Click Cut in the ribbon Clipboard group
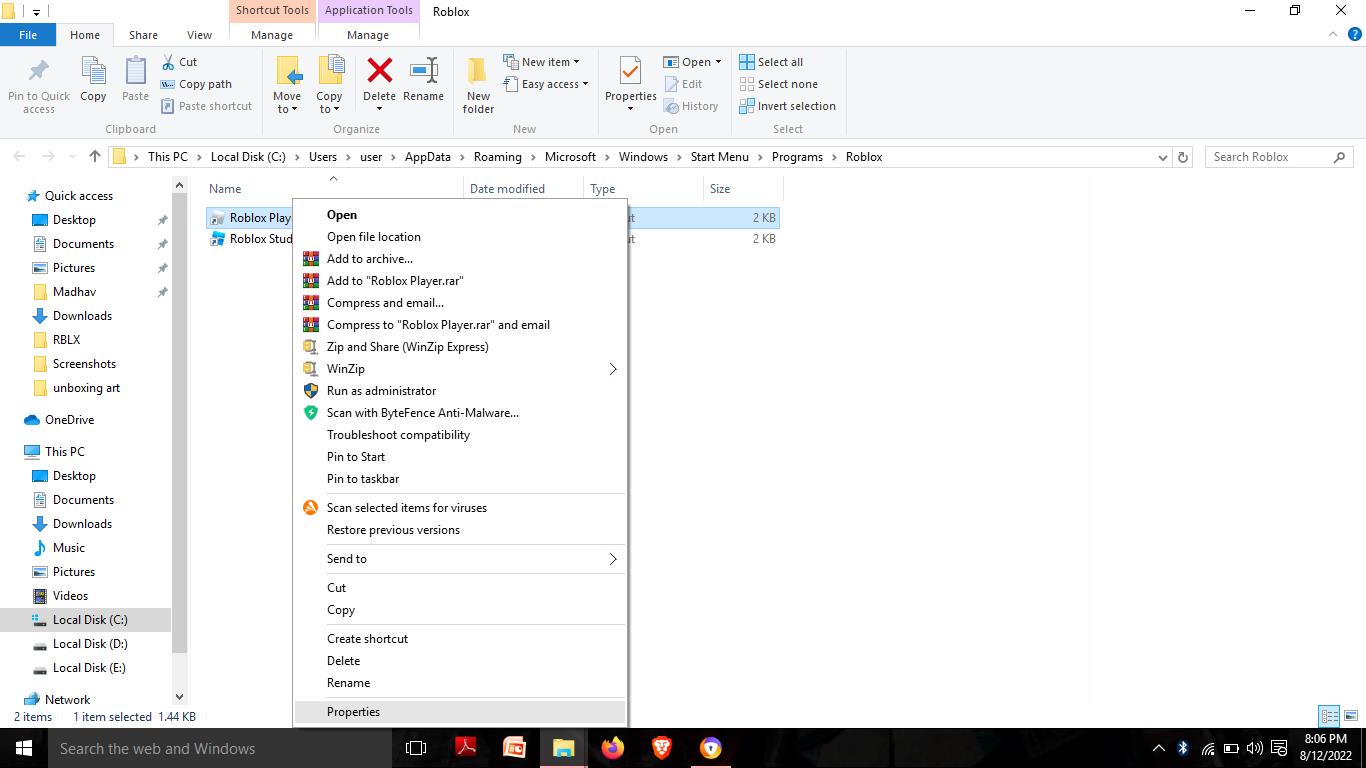Screen dimensions: 1366x768 tap(179, 62)
